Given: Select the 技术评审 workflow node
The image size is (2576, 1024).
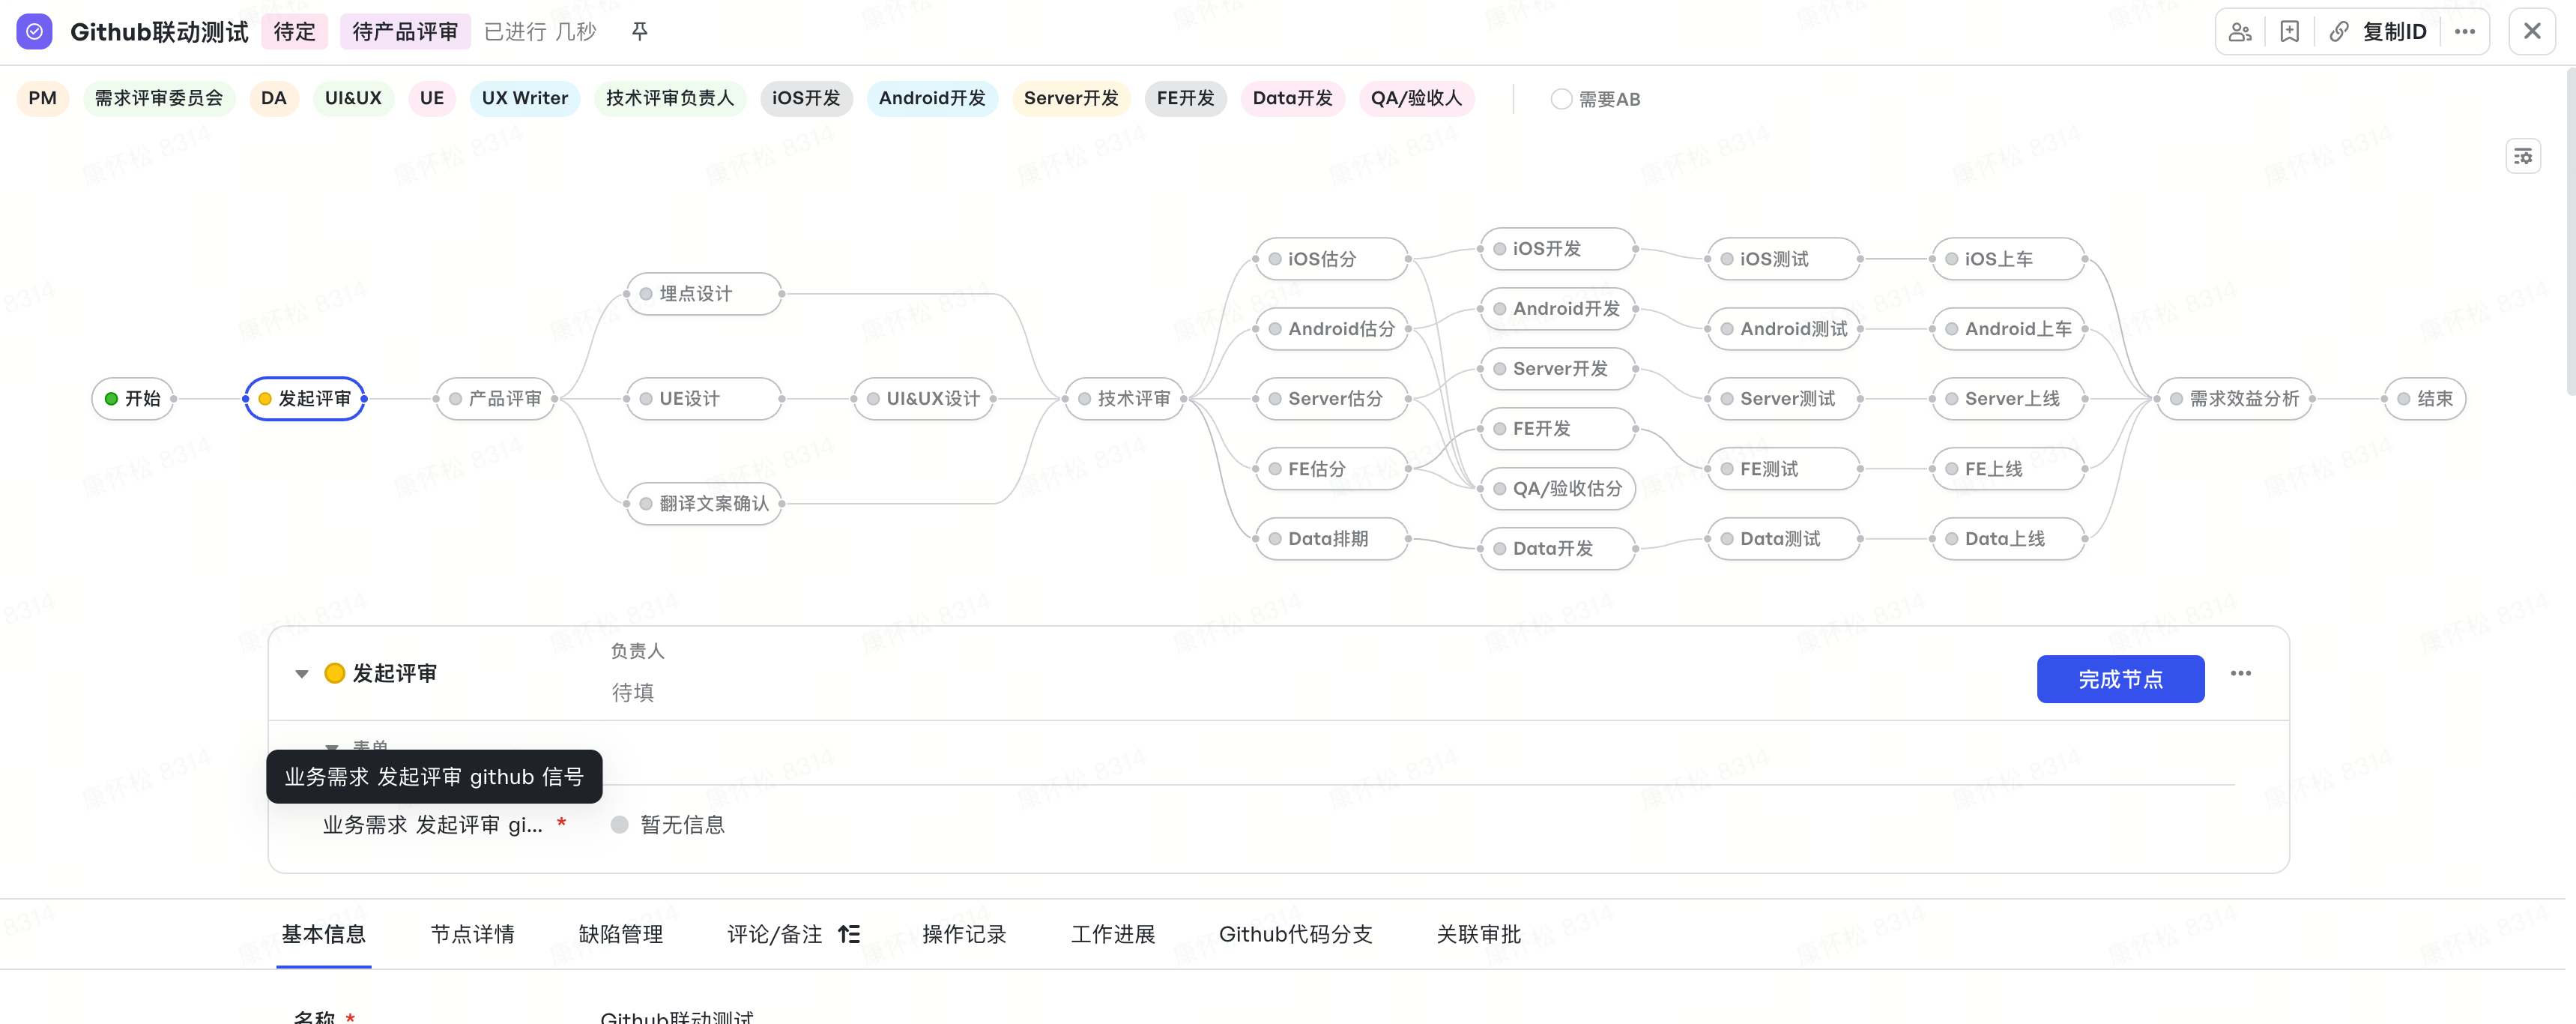Looking at the screenshot, I should (x=1125, y=399).
